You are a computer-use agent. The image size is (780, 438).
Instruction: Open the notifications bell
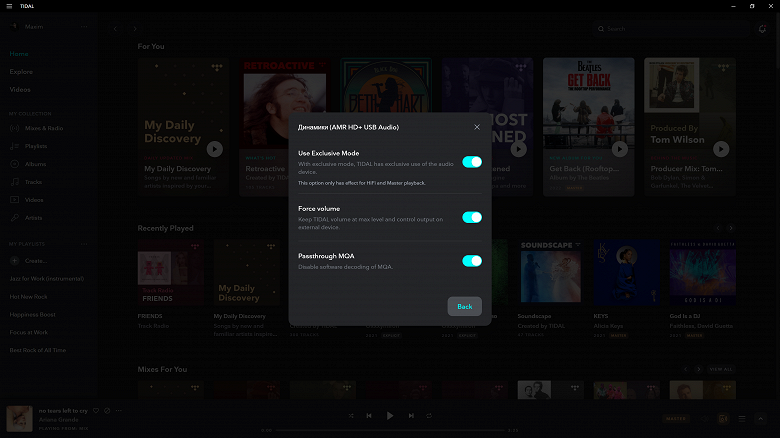[x=762, y=29]
